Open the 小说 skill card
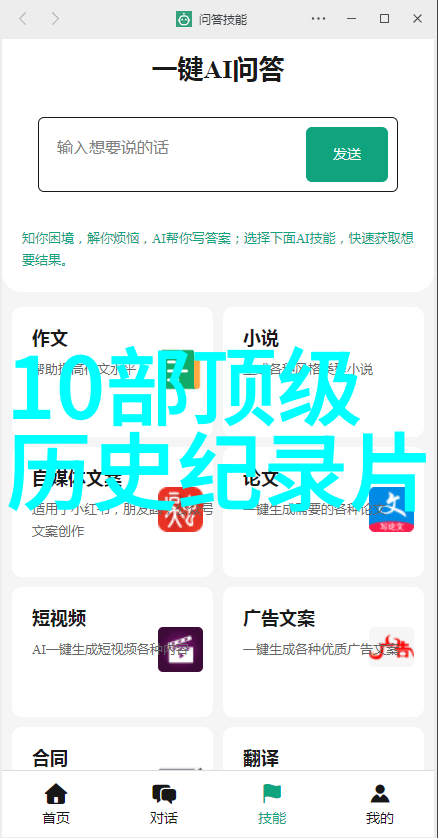 point(323,371)
